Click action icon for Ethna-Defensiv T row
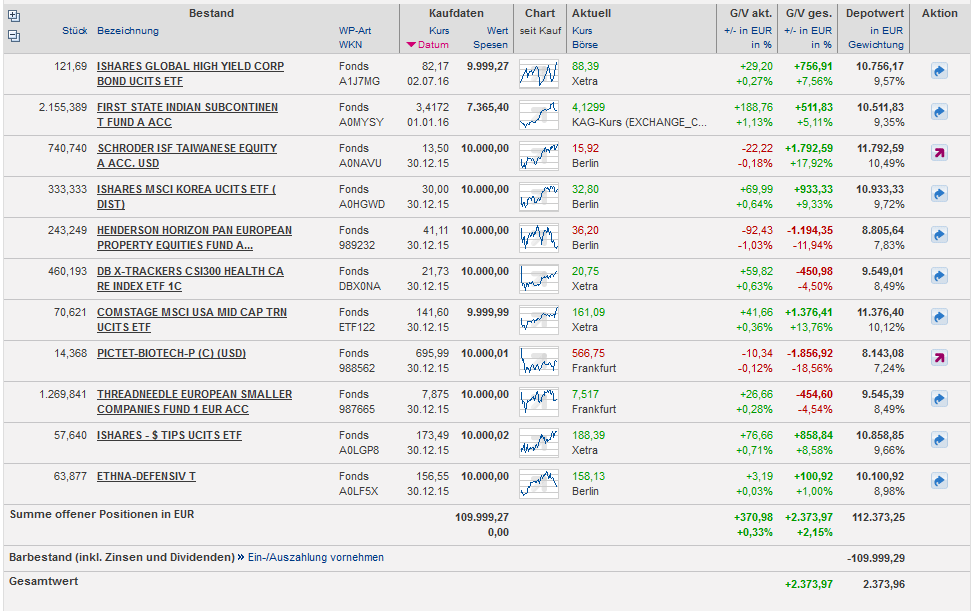Viewport: 971px width, 611px height. [x=939, y=482]
